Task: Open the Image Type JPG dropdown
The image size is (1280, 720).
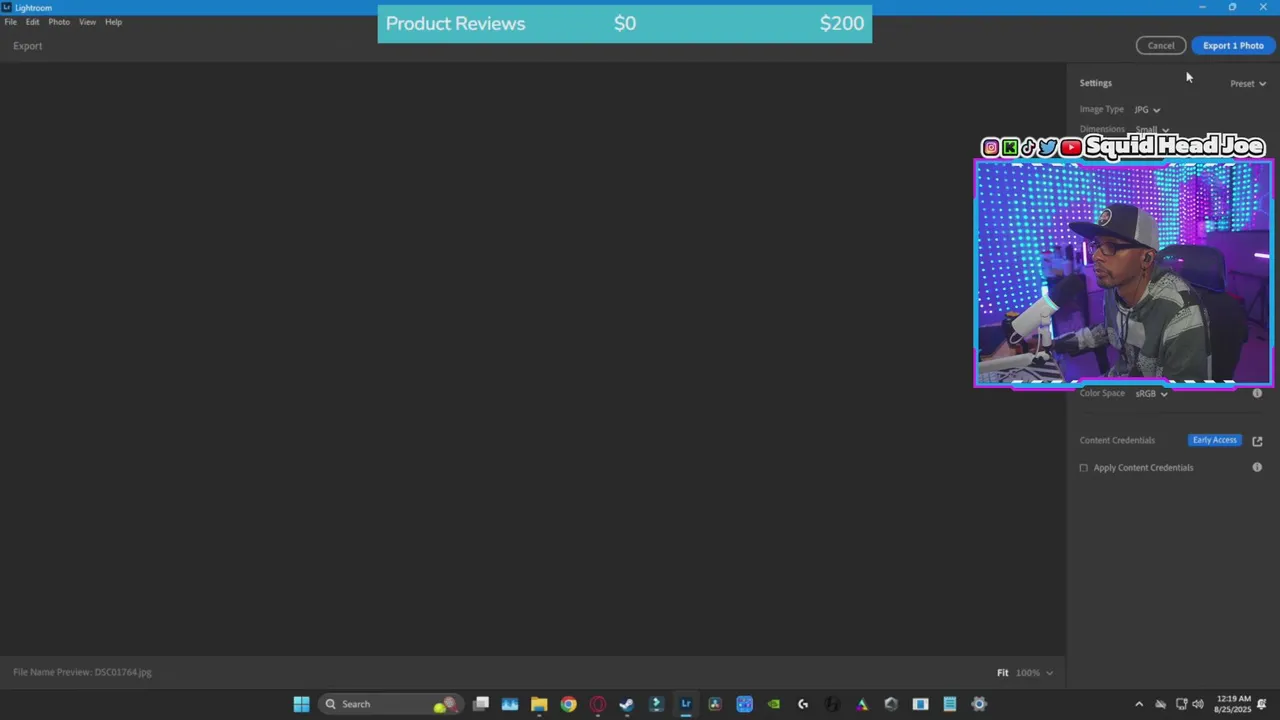Action: (x=1147, y=110)
